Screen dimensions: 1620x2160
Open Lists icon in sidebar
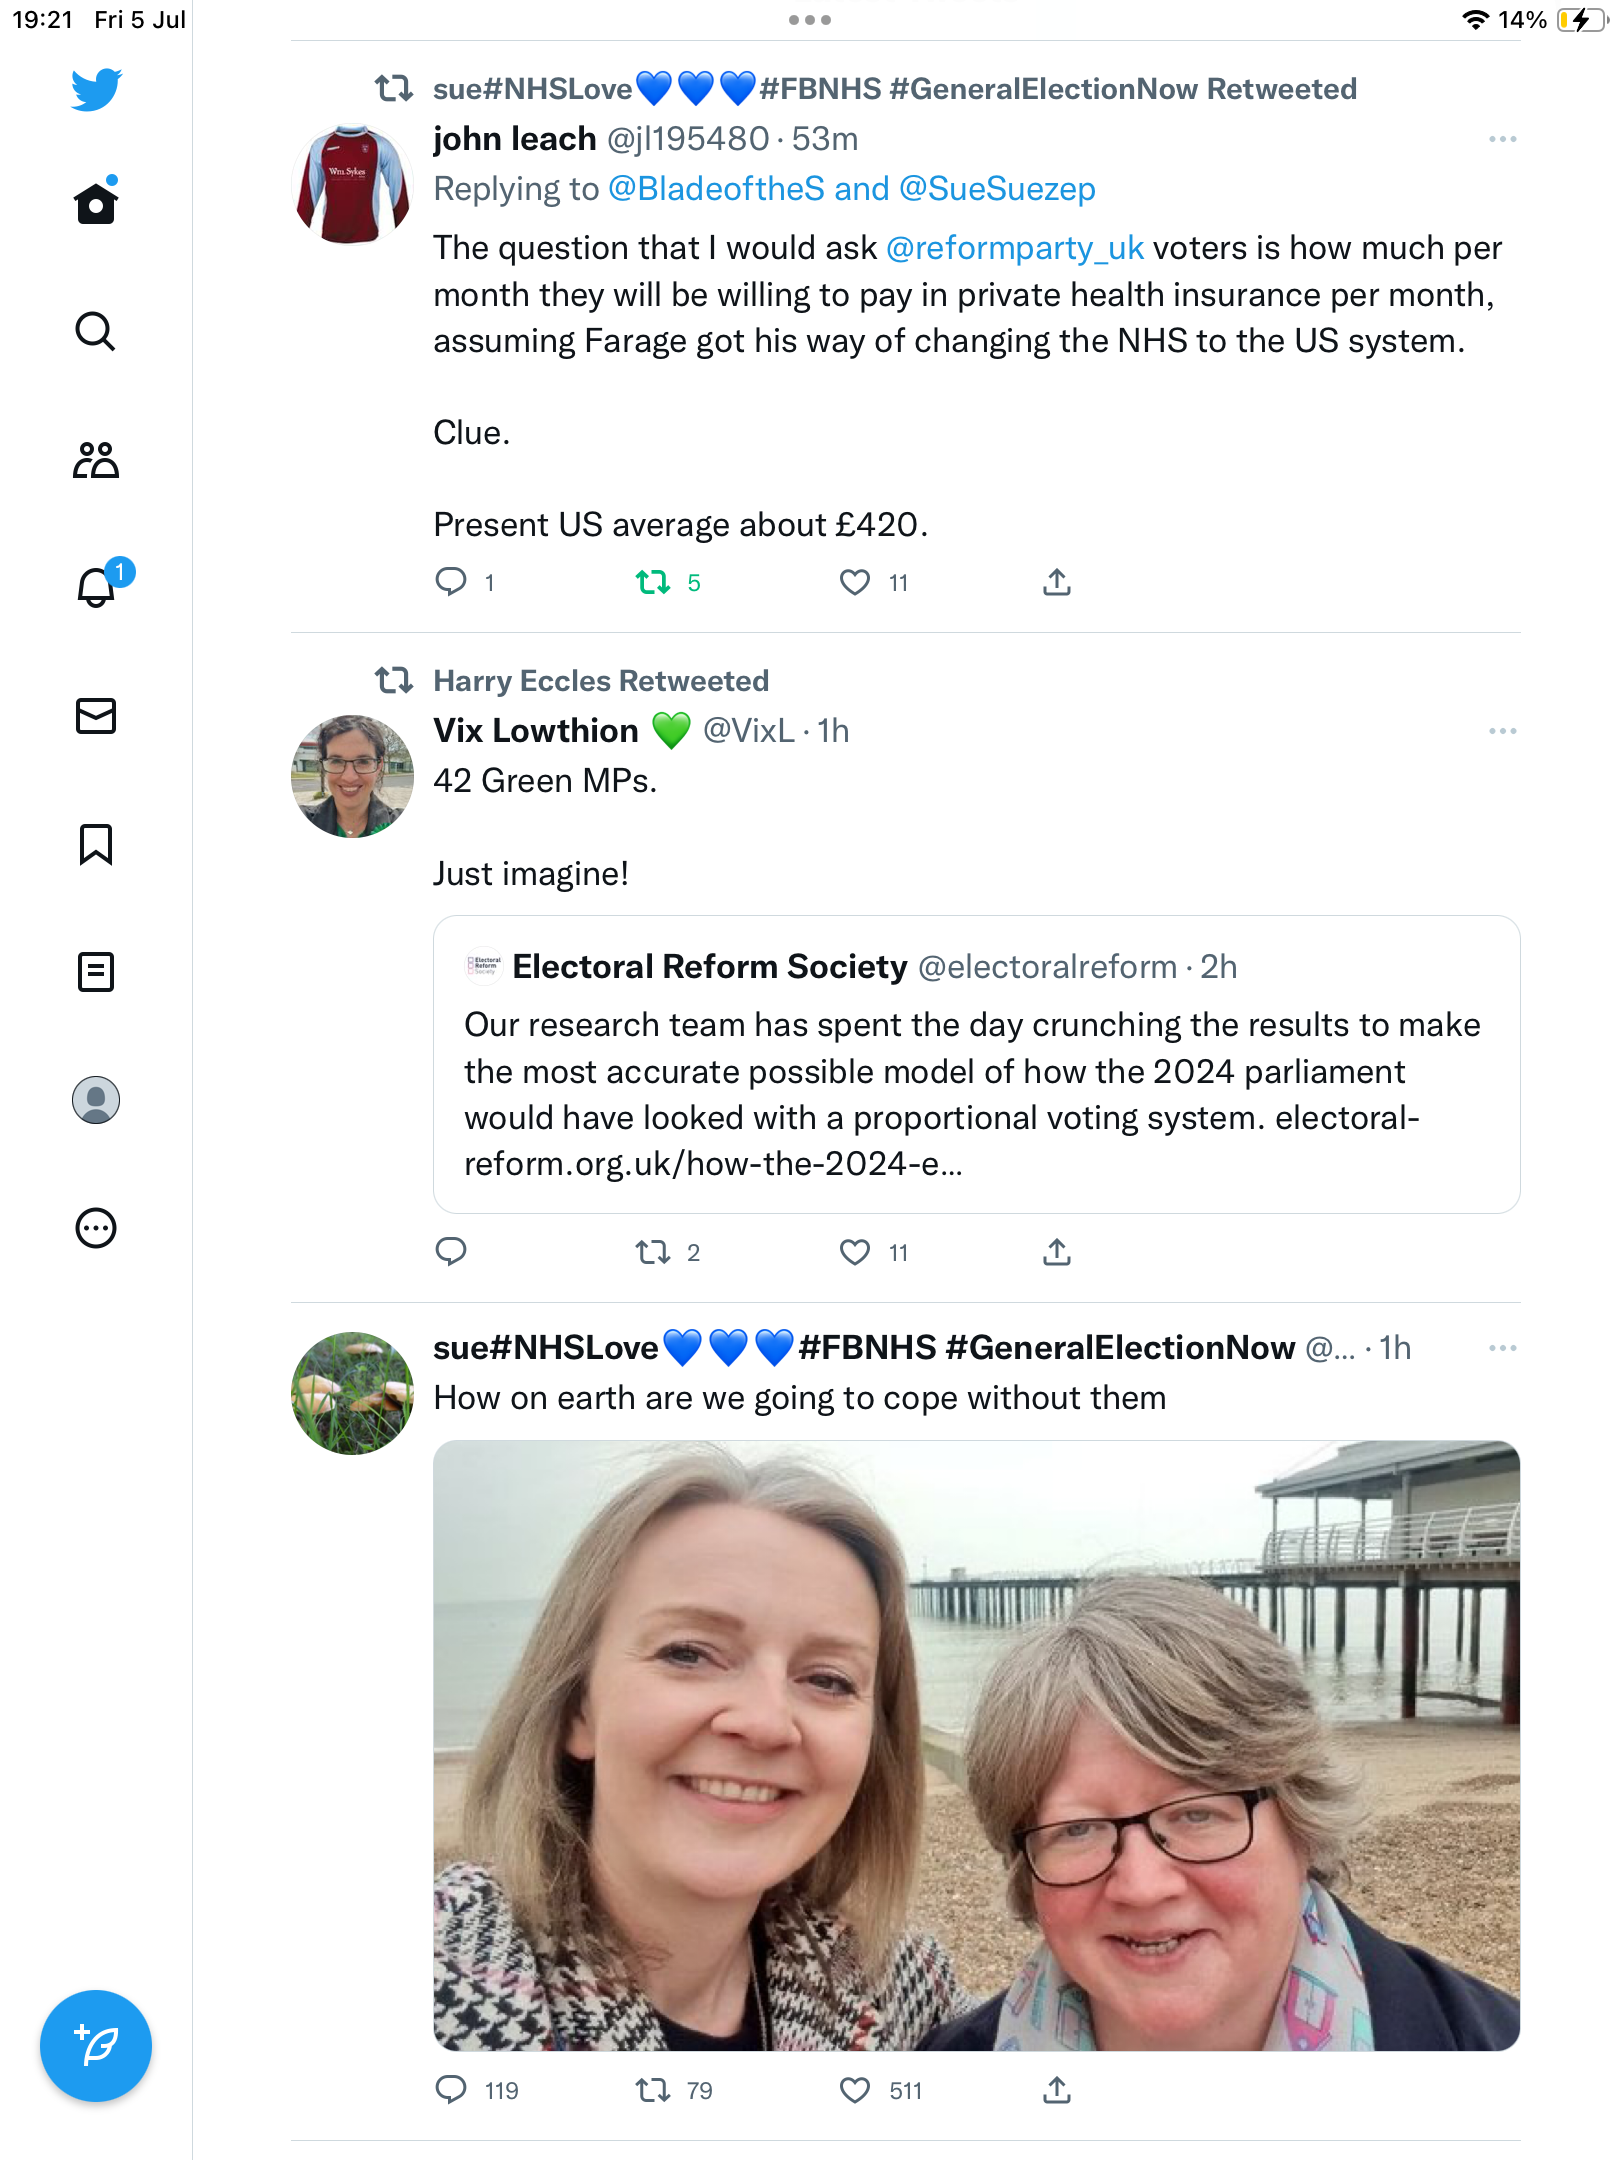[x=96, y=972]
